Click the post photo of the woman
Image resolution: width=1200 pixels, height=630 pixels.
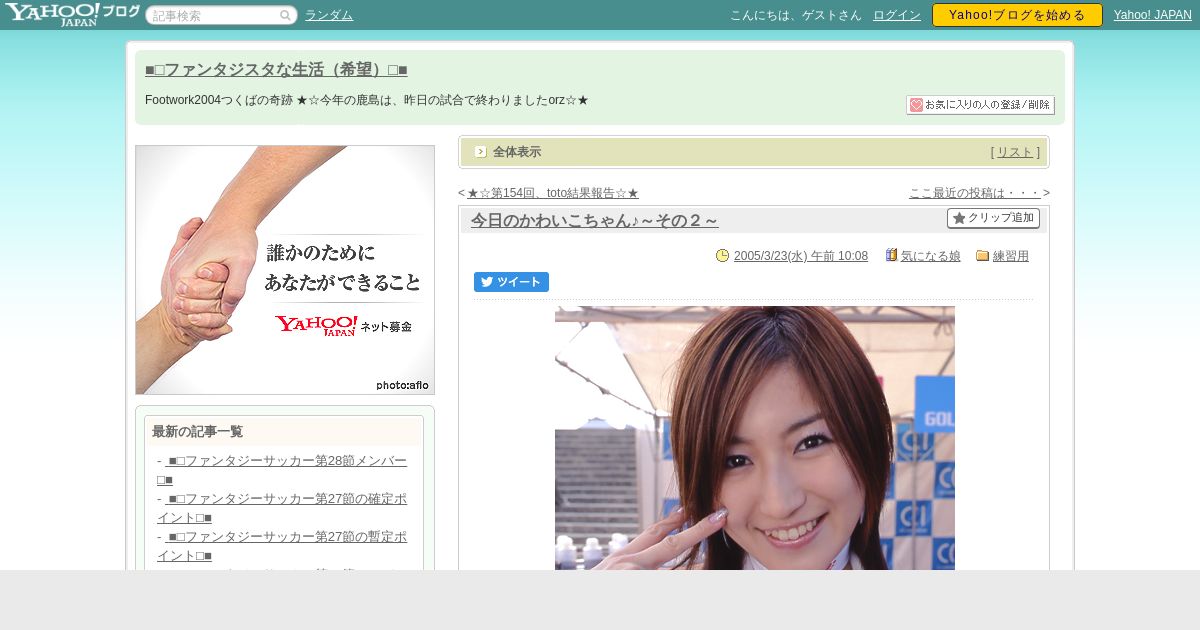pyautogui.click(x=755, y=438)
